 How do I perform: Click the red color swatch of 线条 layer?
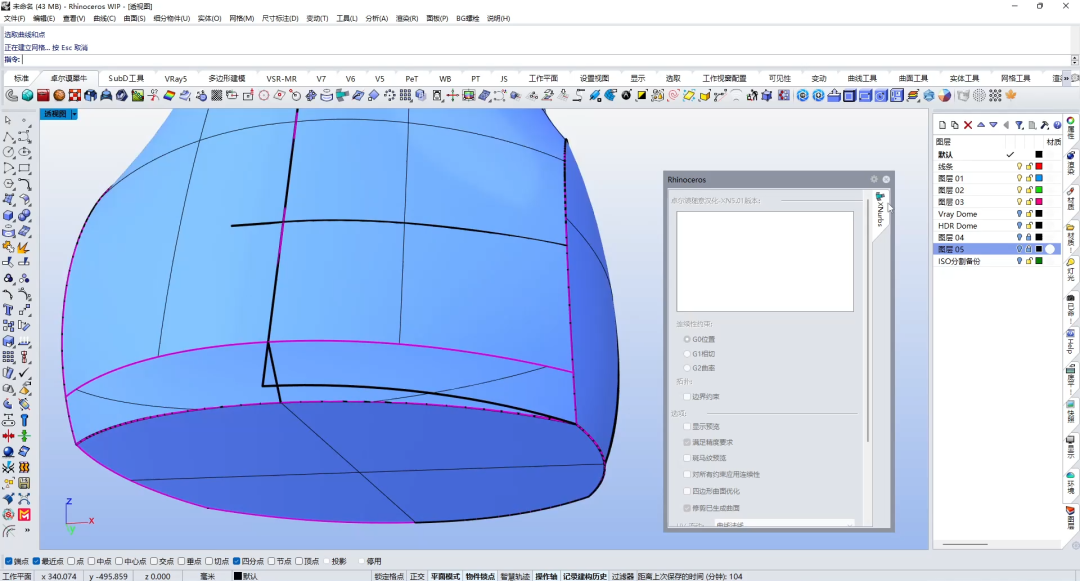[1039, 167]
